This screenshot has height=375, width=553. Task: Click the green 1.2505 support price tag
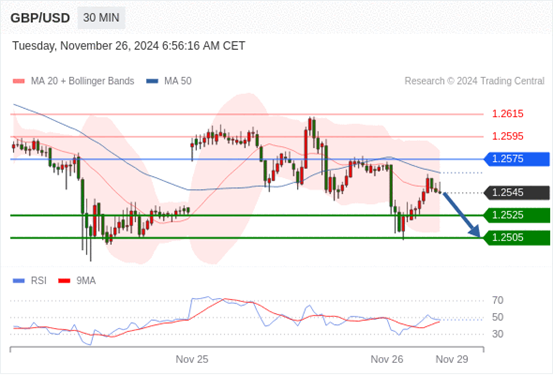click(x=517, y=238)
